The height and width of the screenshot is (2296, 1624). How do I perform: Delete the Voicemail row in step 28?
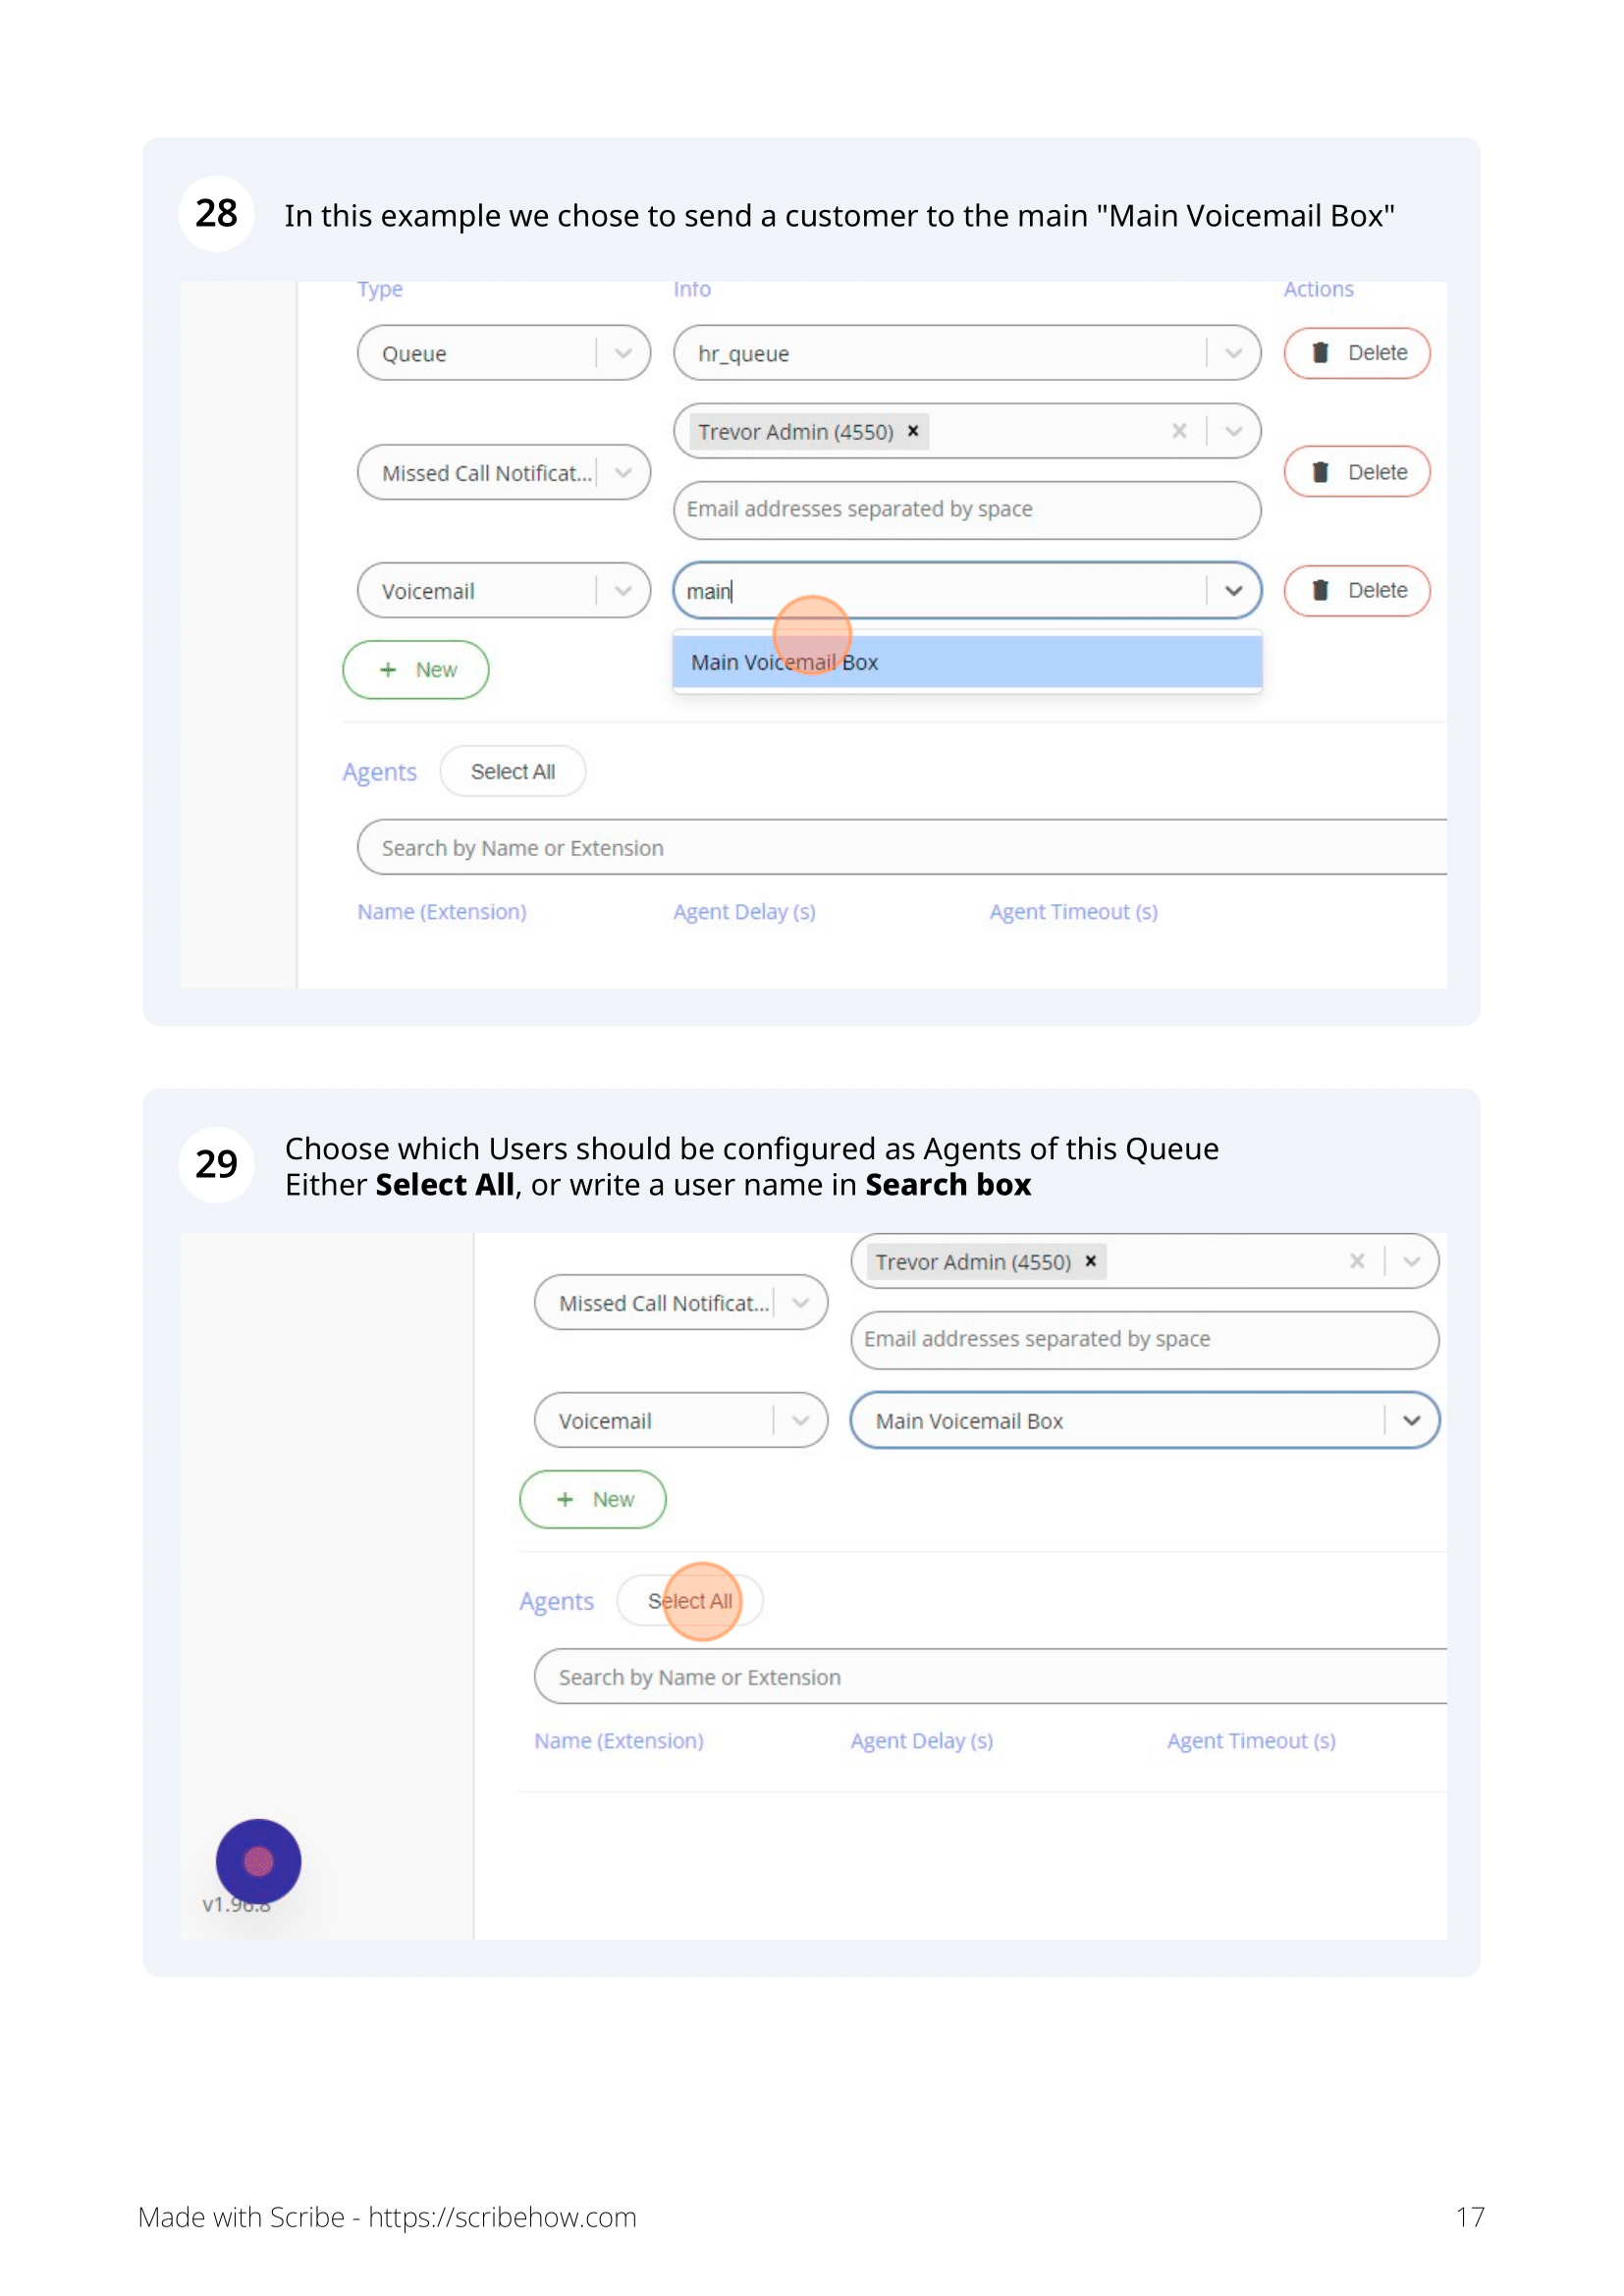click(1356, 590)
